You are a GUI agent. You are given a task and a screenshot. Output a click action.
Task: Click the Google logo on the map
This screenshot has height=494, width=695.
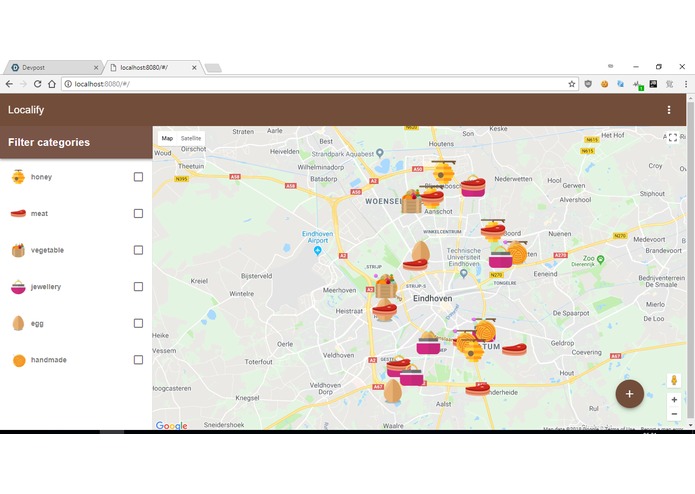pyautogui.click(x=172, y=425)
